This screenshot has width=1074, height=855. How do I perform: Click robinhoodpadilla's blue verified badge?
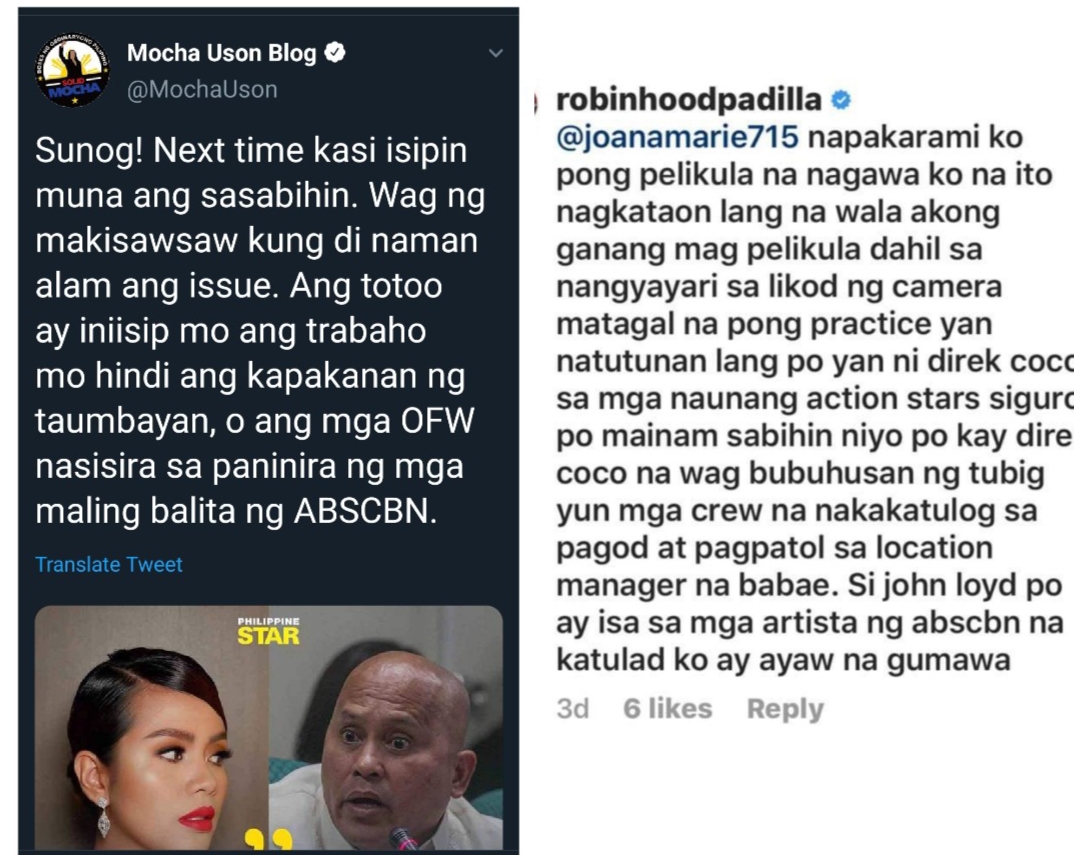(x=841, y=100)
